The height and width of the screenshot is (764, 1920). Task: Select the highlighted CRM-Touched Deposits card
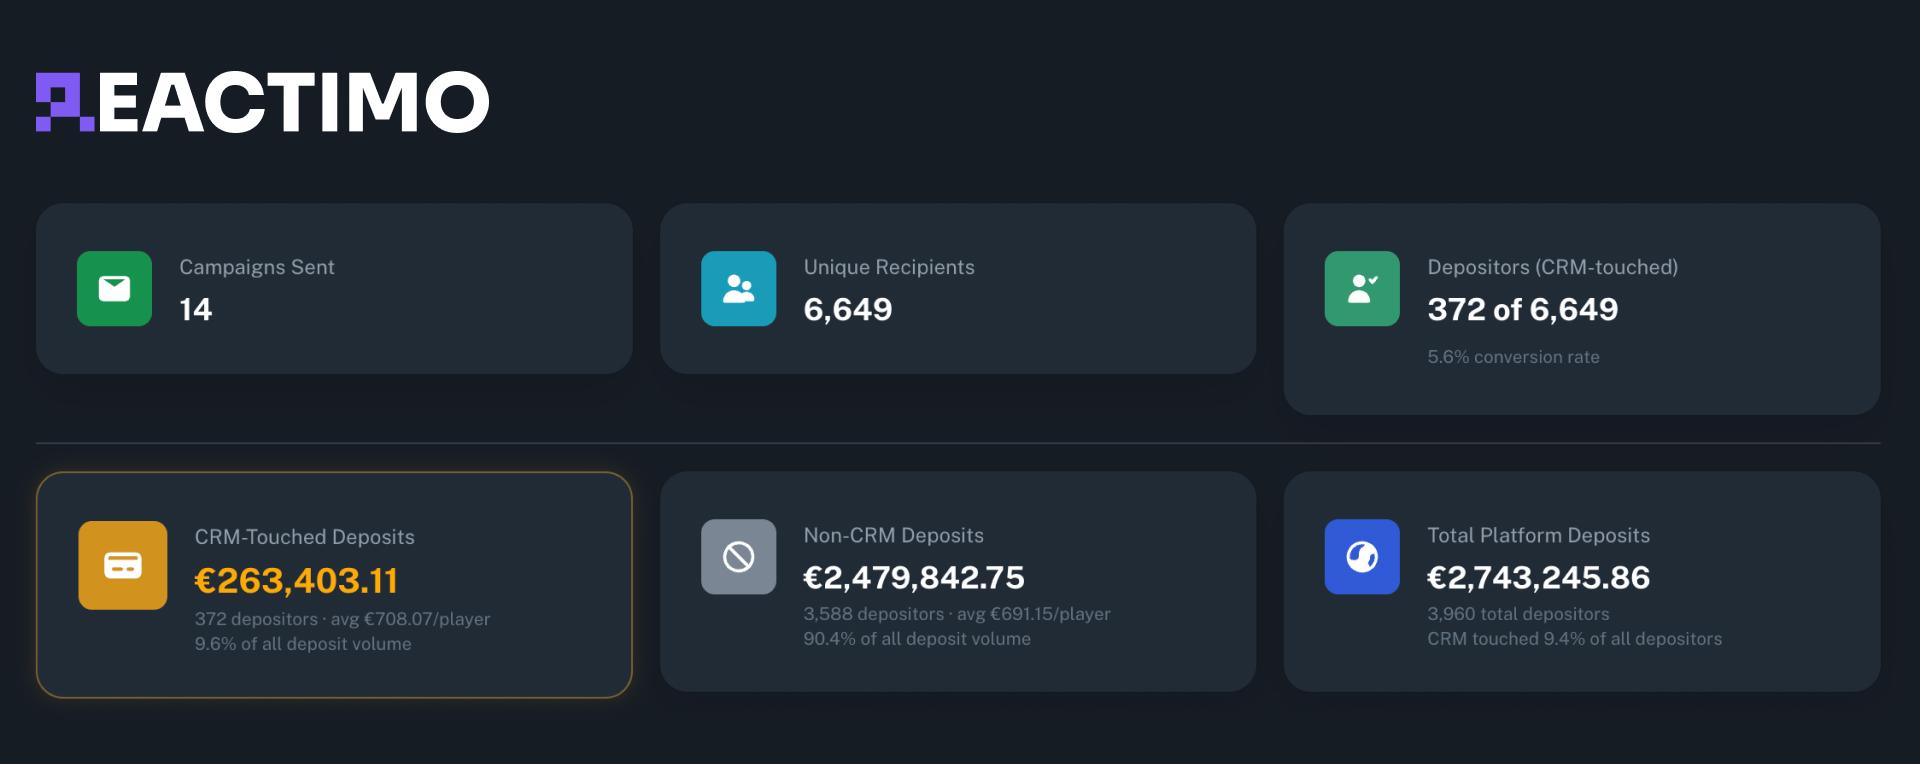click(x=334, y=583)
